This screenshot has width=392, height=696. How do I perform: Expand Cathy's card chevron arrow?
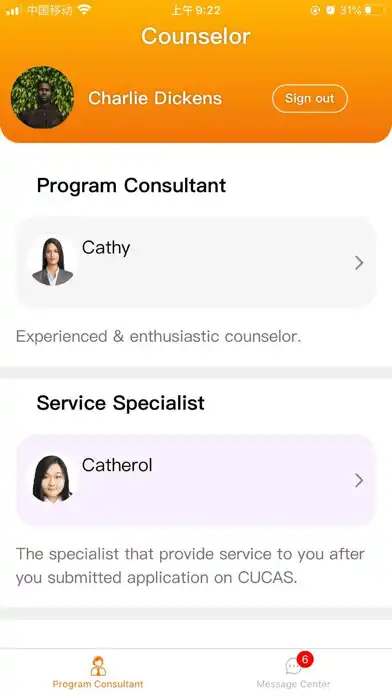[x=359, y=263]
